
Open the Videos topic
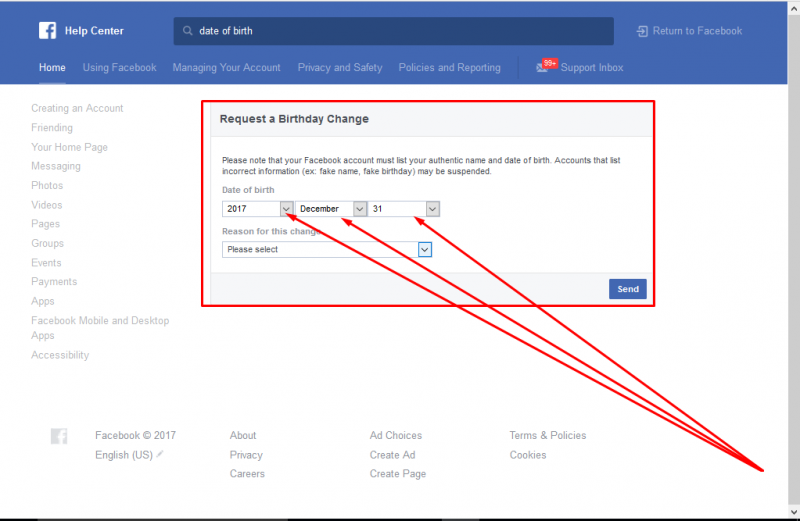click(x=46, y=205)
